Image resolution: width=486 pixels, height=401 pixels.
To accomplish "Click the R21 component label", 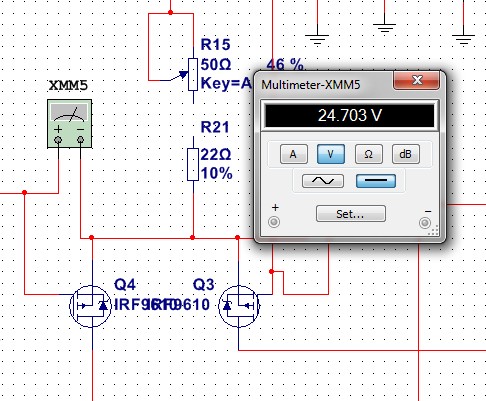I will click(215, 127).
